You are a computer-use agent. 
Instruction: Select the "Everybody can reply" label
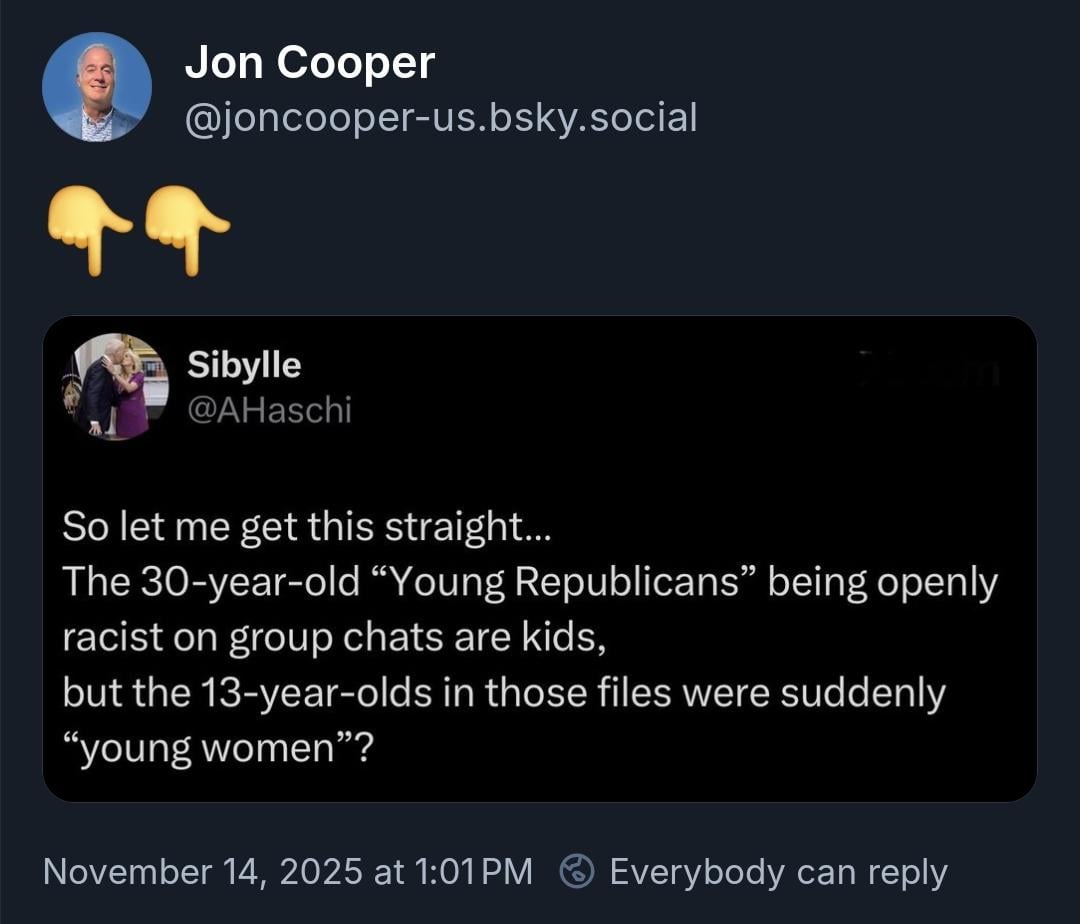click(x=778, y=872)
